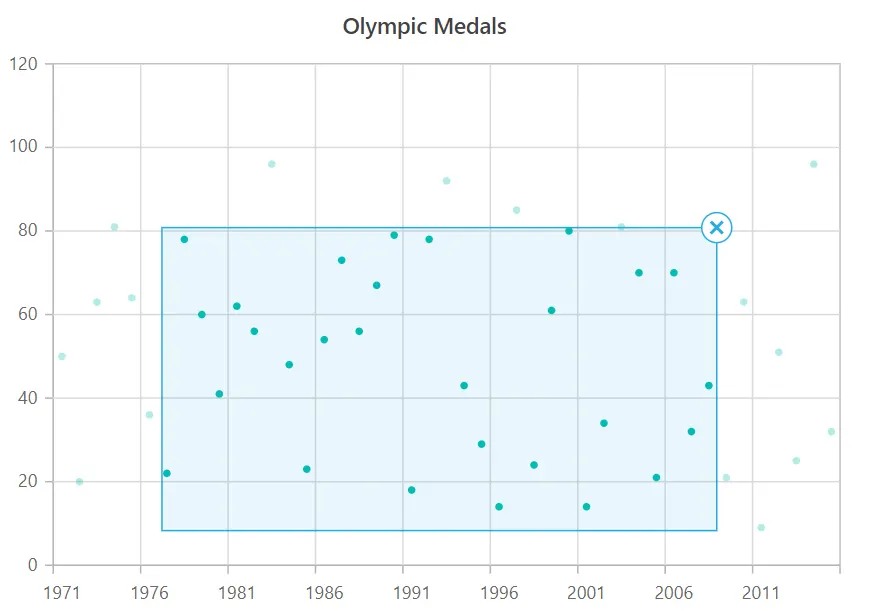Click the 2011 point at value 9

pos(761,527)
